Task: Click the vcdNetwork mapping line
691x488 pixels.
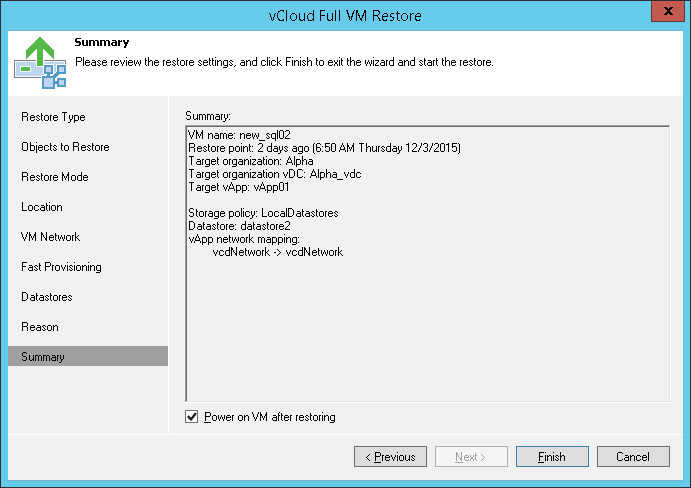Action: pos(278,252)
